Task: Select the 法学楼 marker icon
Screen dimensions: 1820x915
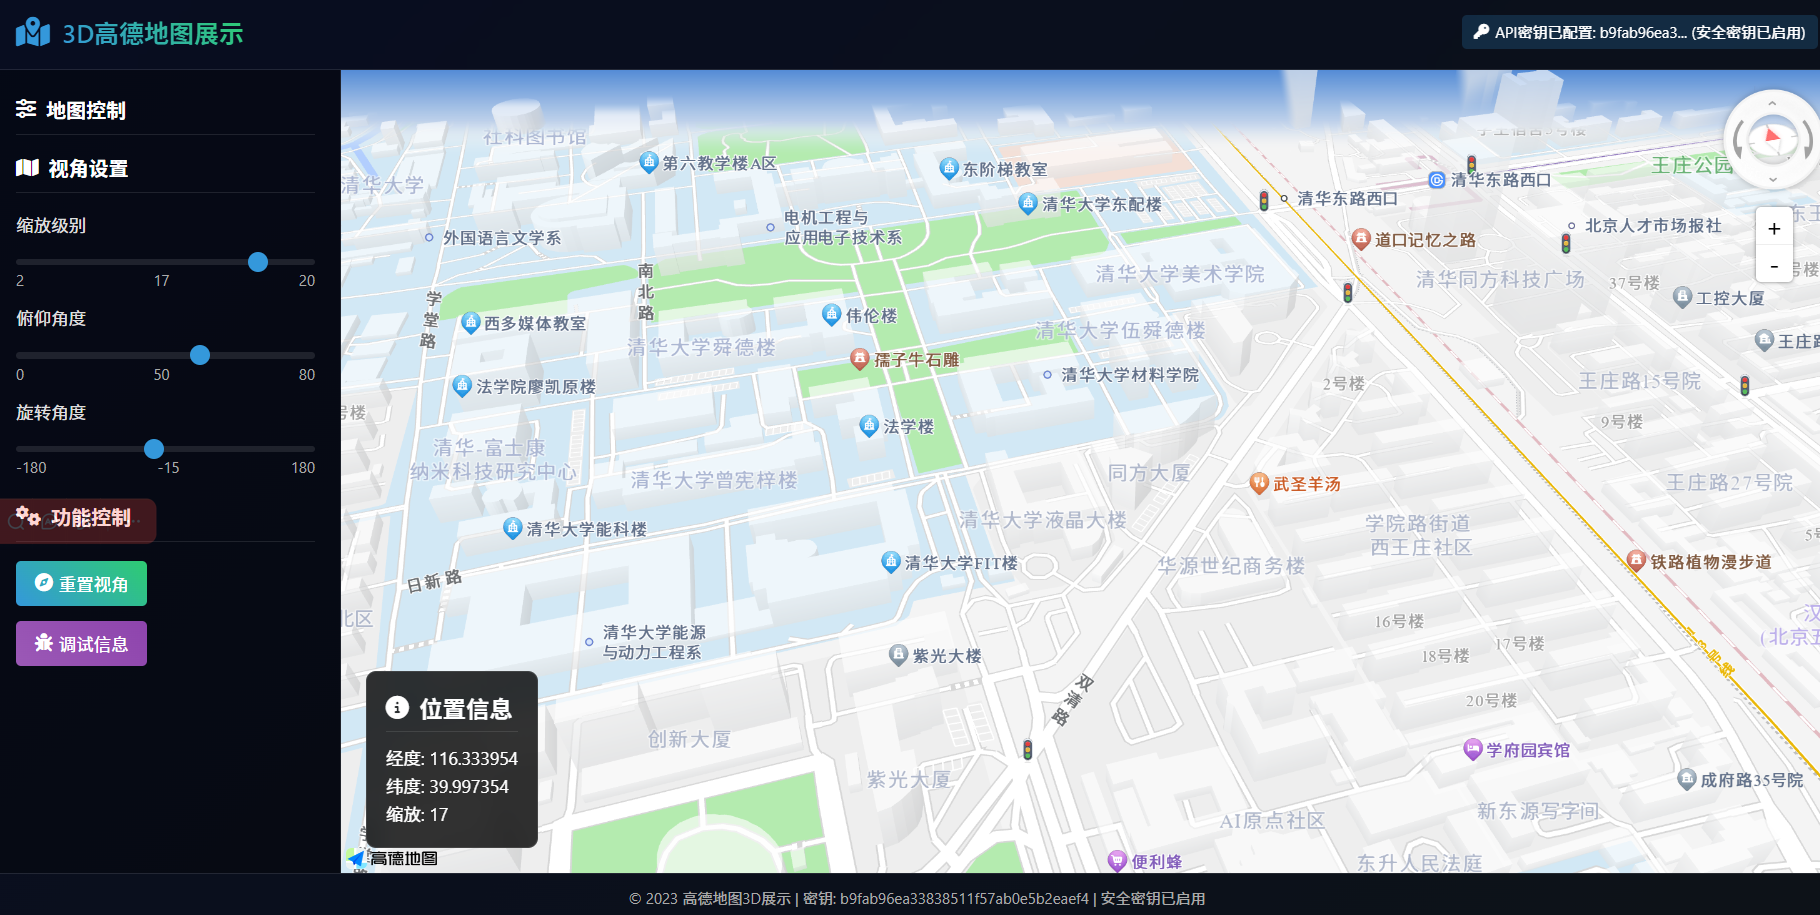Action: [x=869, y=425]
